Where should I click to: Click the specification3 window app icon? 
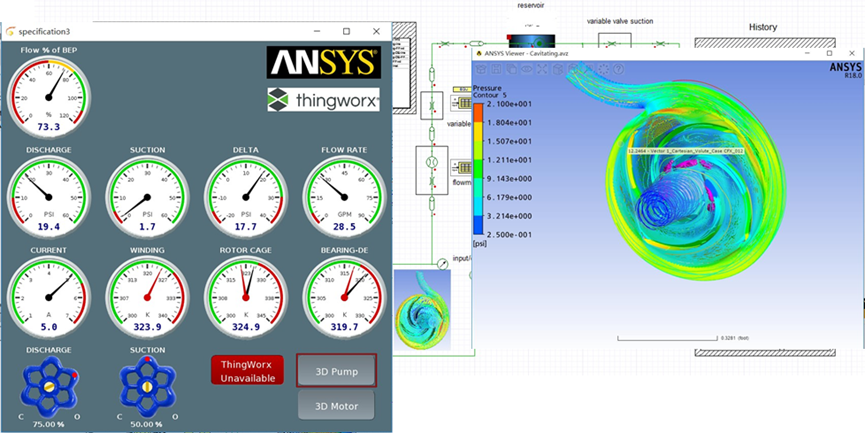(x=10, y=32)
